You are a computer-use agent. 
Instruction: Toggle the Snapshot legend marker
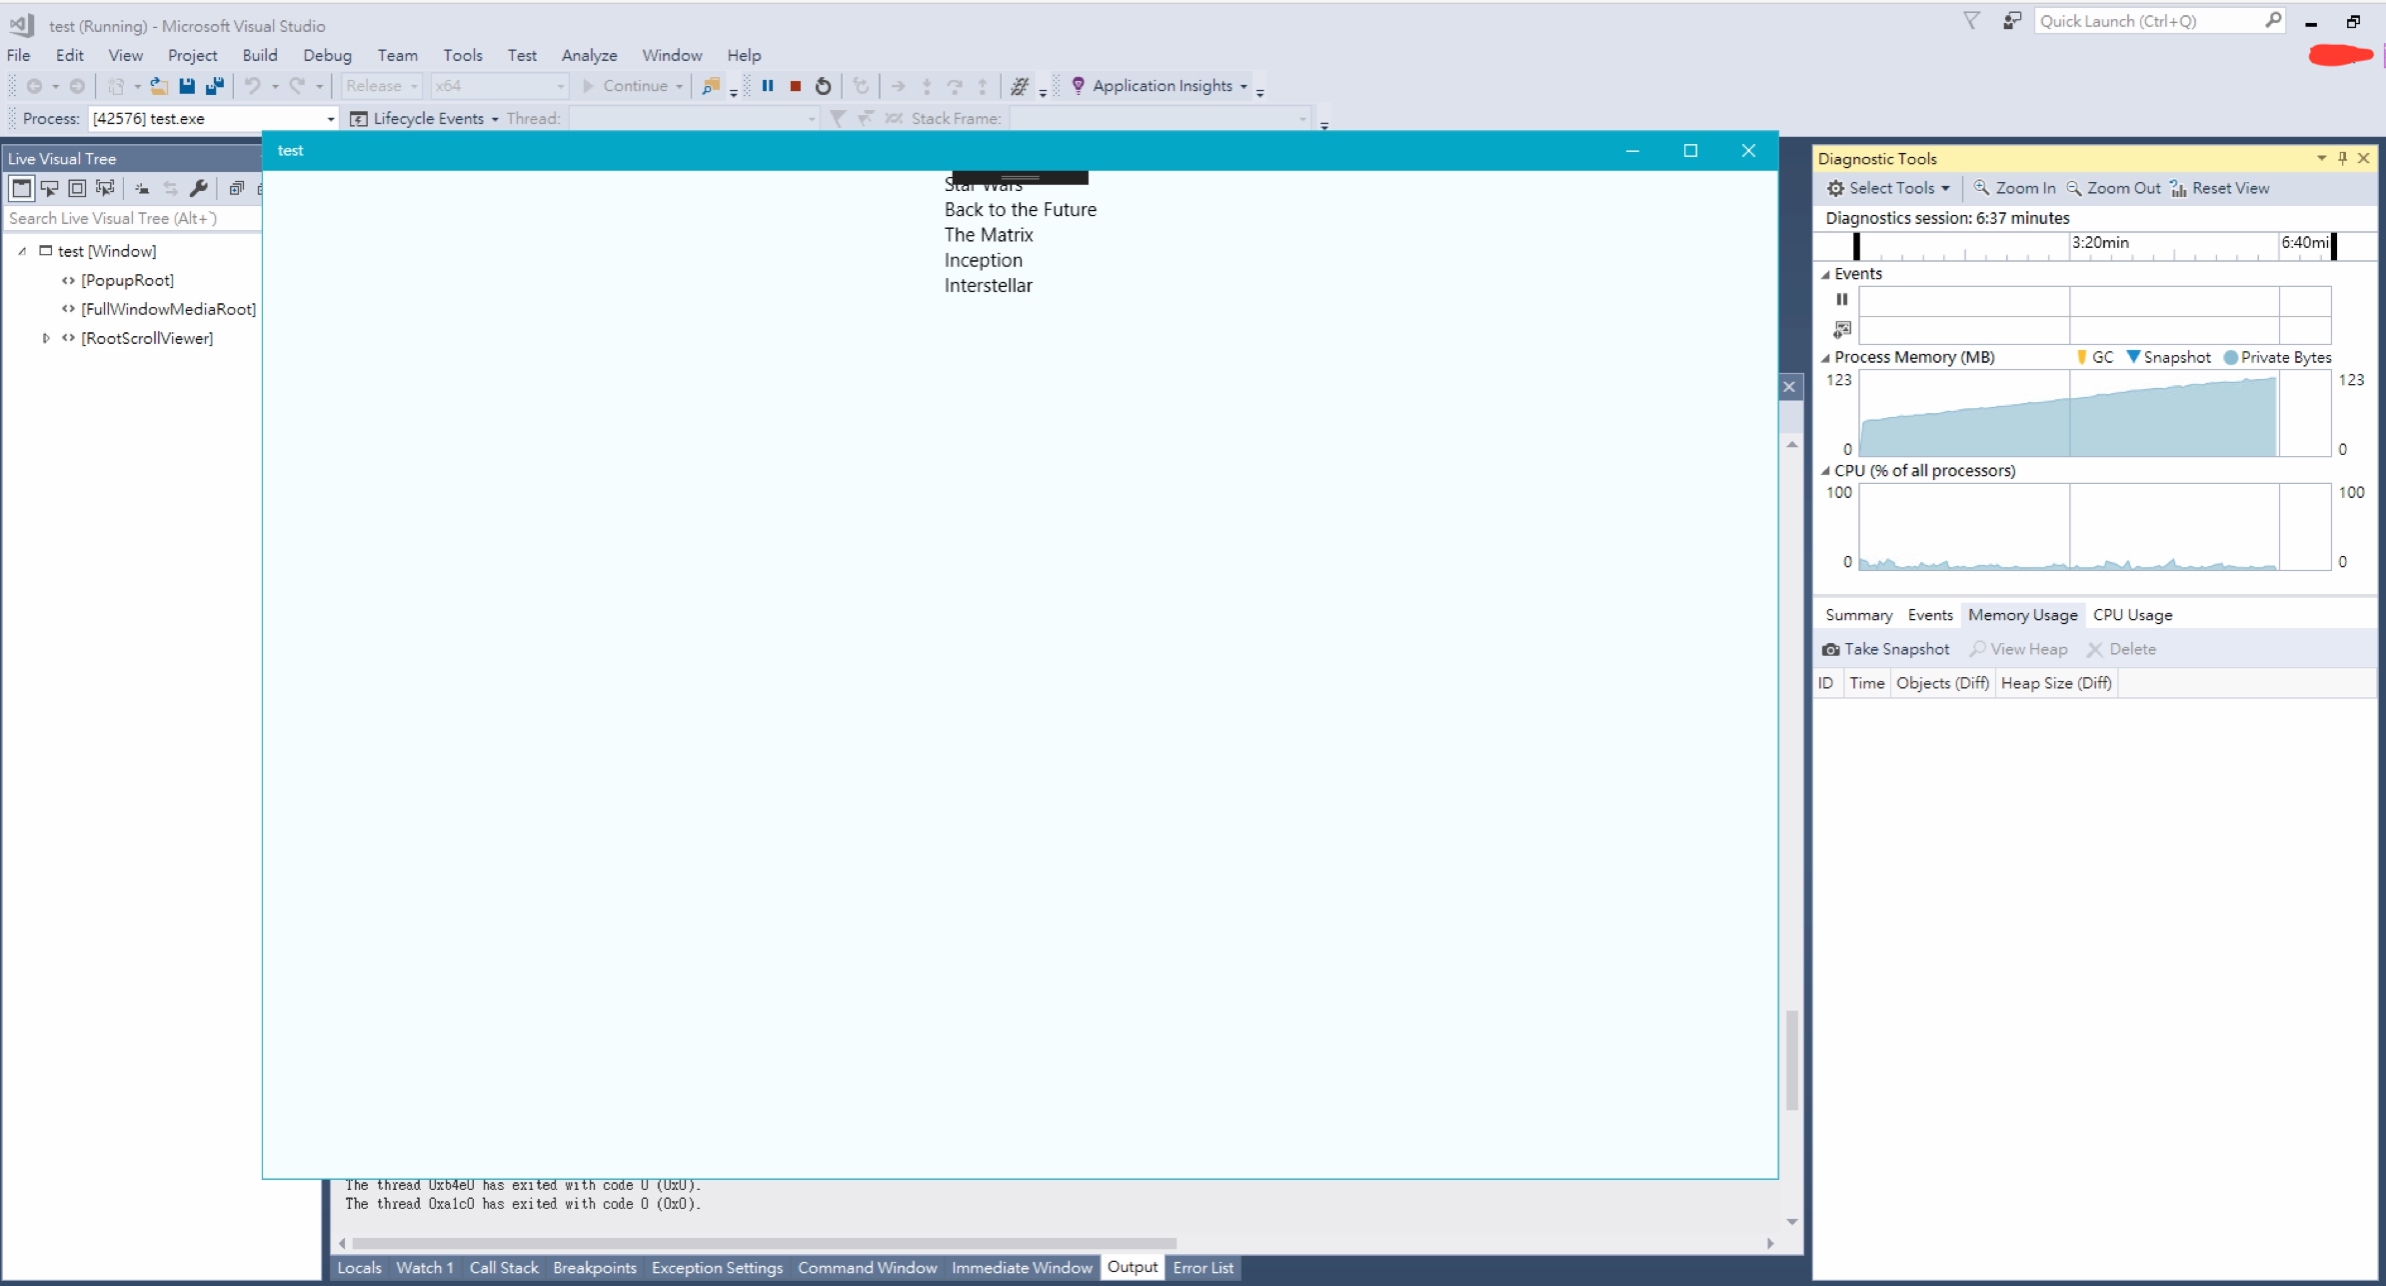pyautogui.click(x=2168, y=357)
